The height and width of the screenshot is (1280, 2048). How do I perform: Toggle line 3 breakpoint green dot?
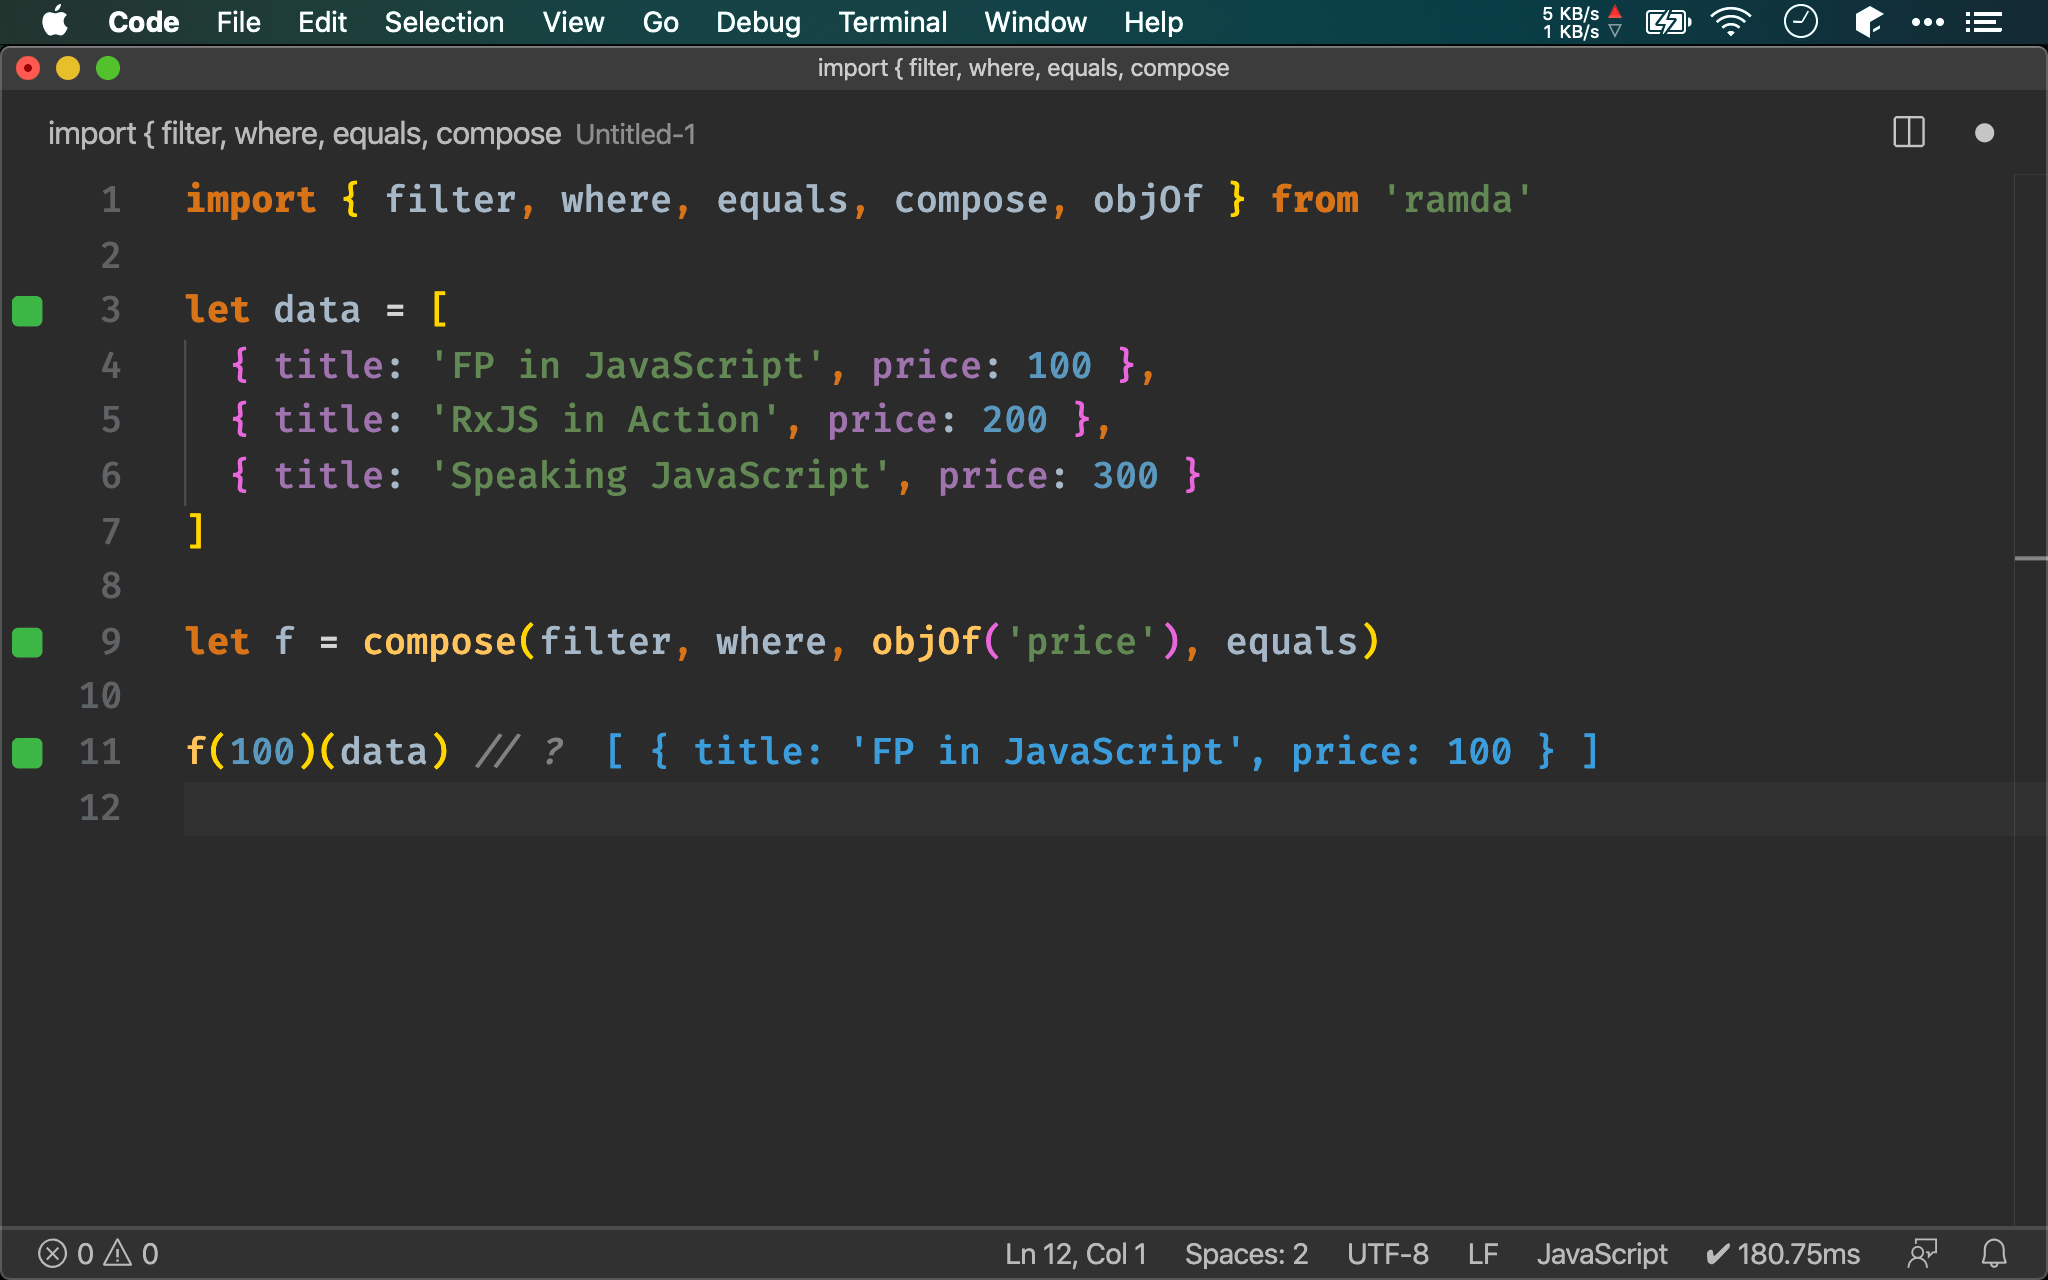27,310
